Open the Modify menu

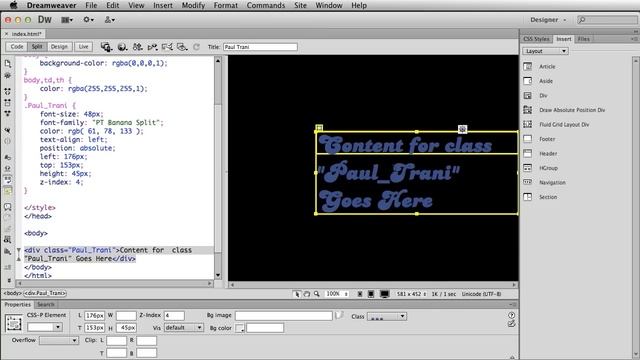193,5
